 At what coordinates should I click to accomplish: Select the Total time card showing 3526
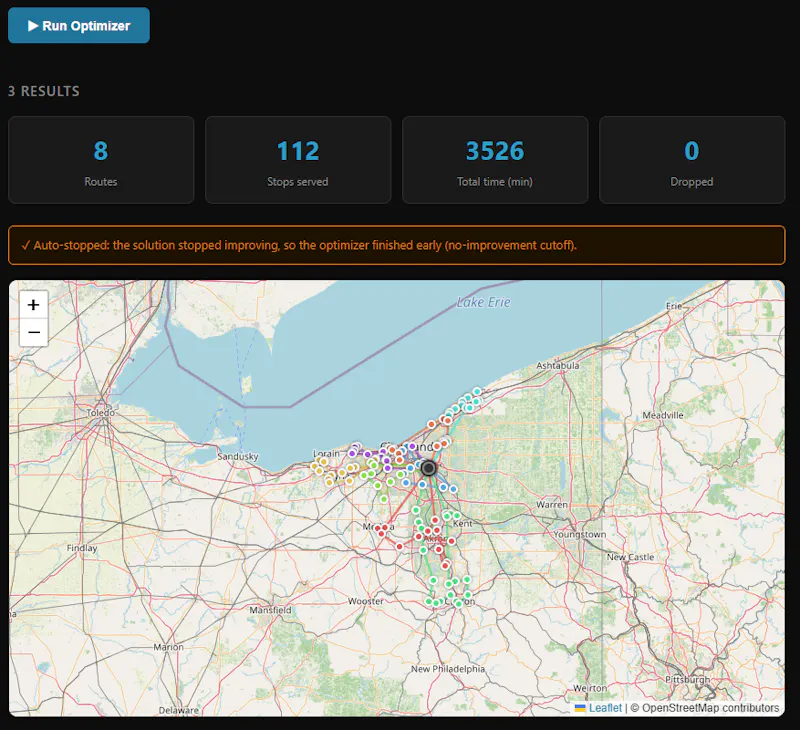[x=495, y=160]
